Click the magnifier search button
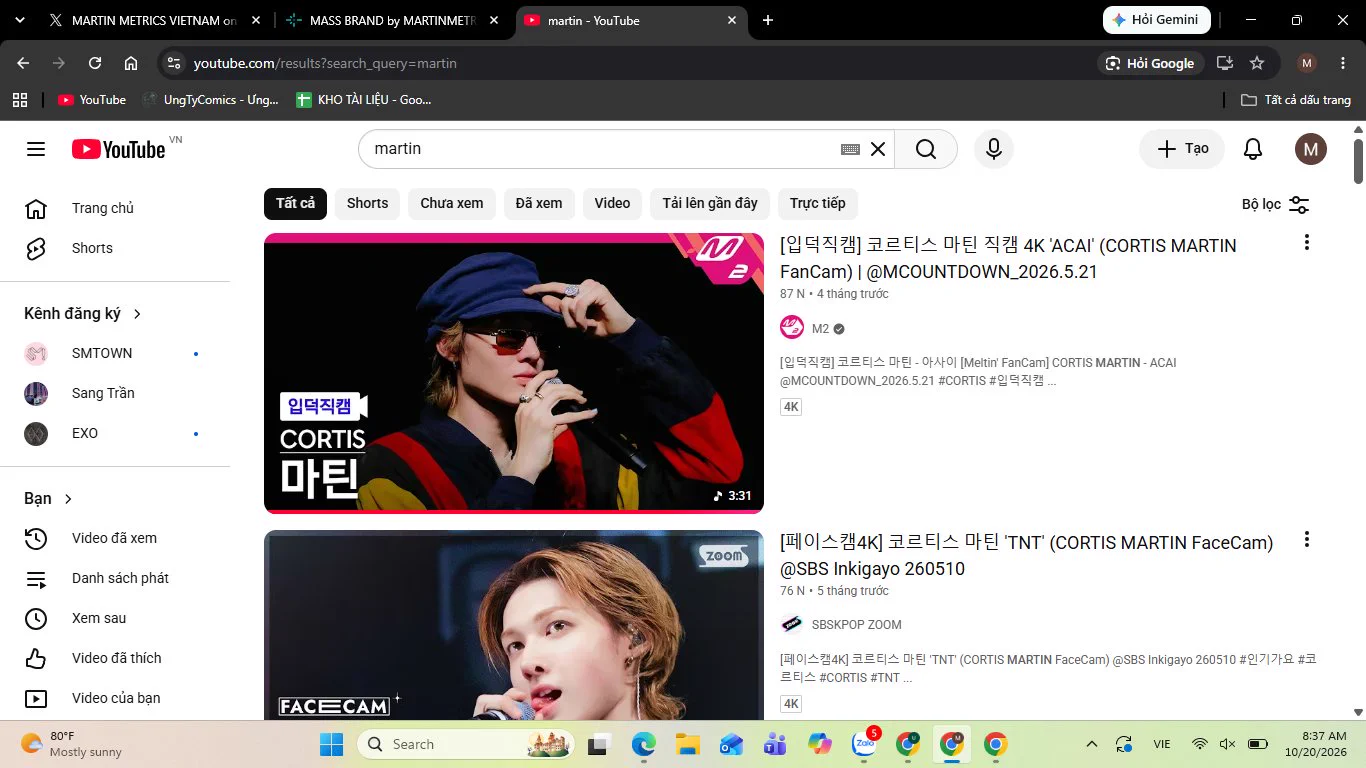 (926, 149)
